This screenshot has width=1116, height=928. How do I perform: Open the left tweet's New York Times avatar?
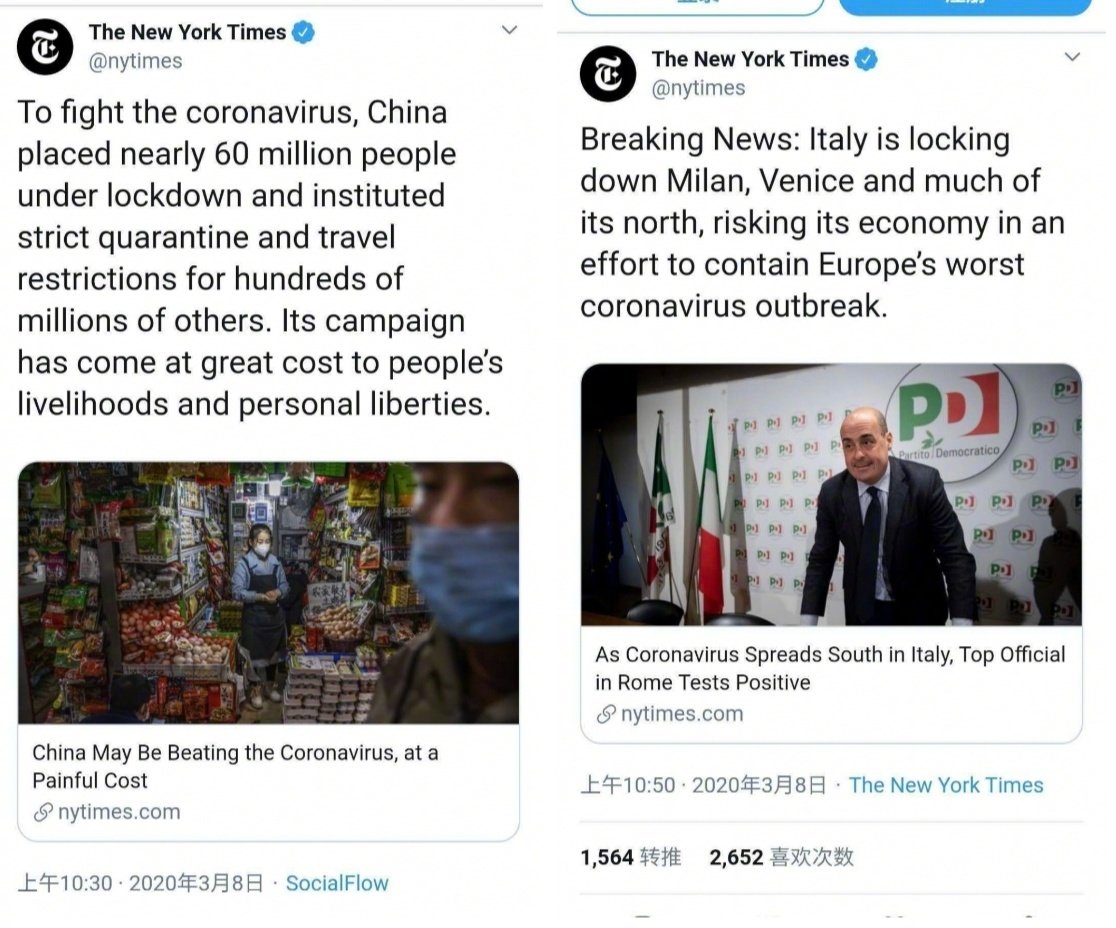[45, 48]
